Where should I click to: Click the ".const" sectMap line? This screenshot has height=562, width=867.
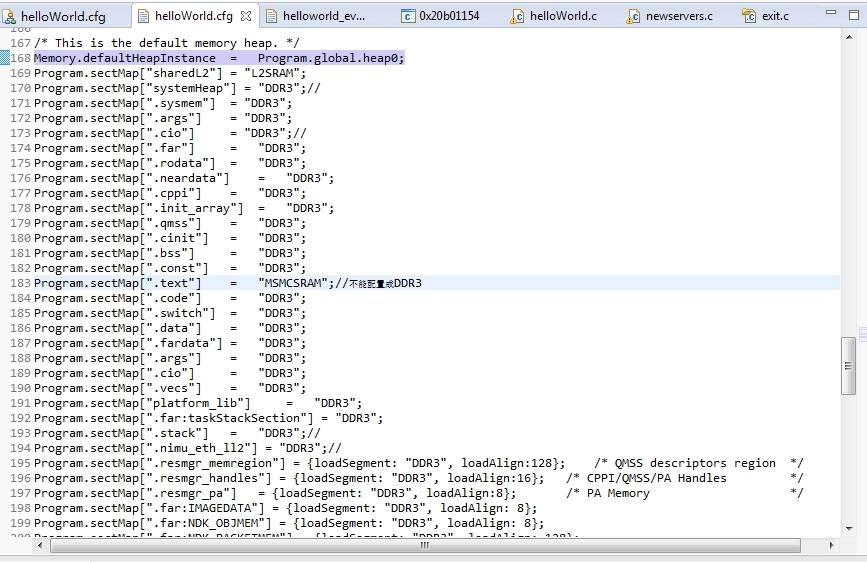170,268
